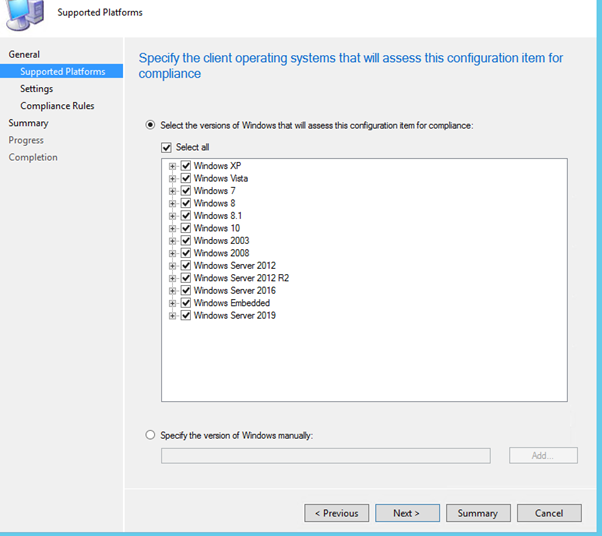Click the Next > button
602x536 pixels.
[407, 513]
